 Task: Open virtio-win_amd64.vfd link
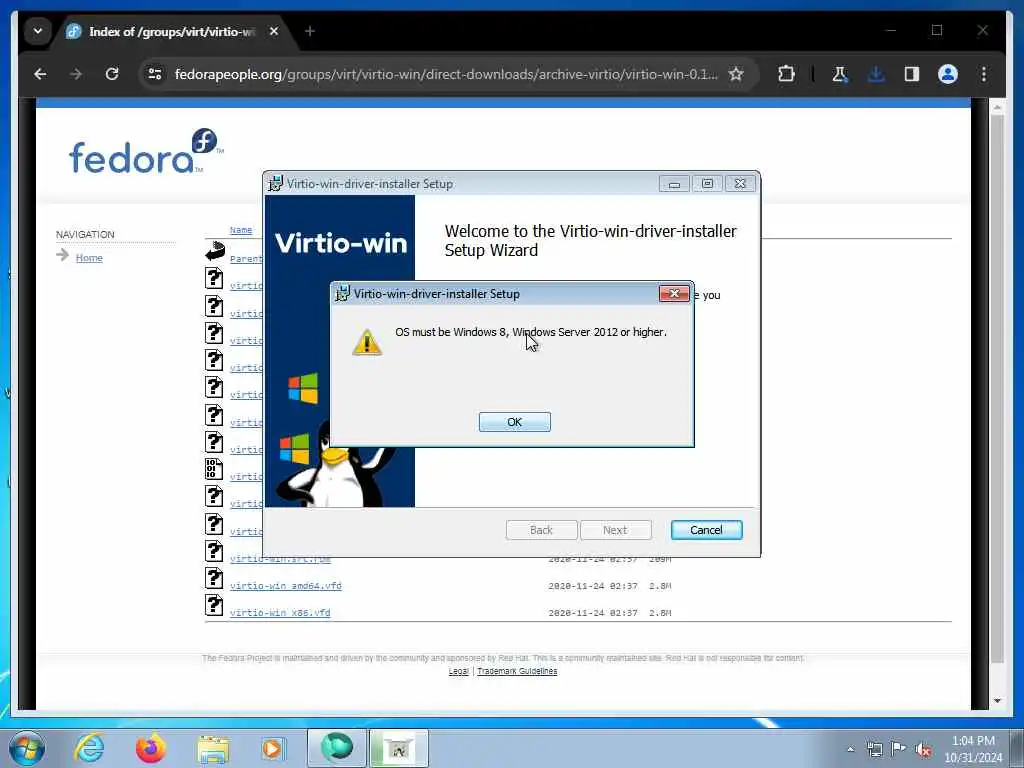[285, 586]
